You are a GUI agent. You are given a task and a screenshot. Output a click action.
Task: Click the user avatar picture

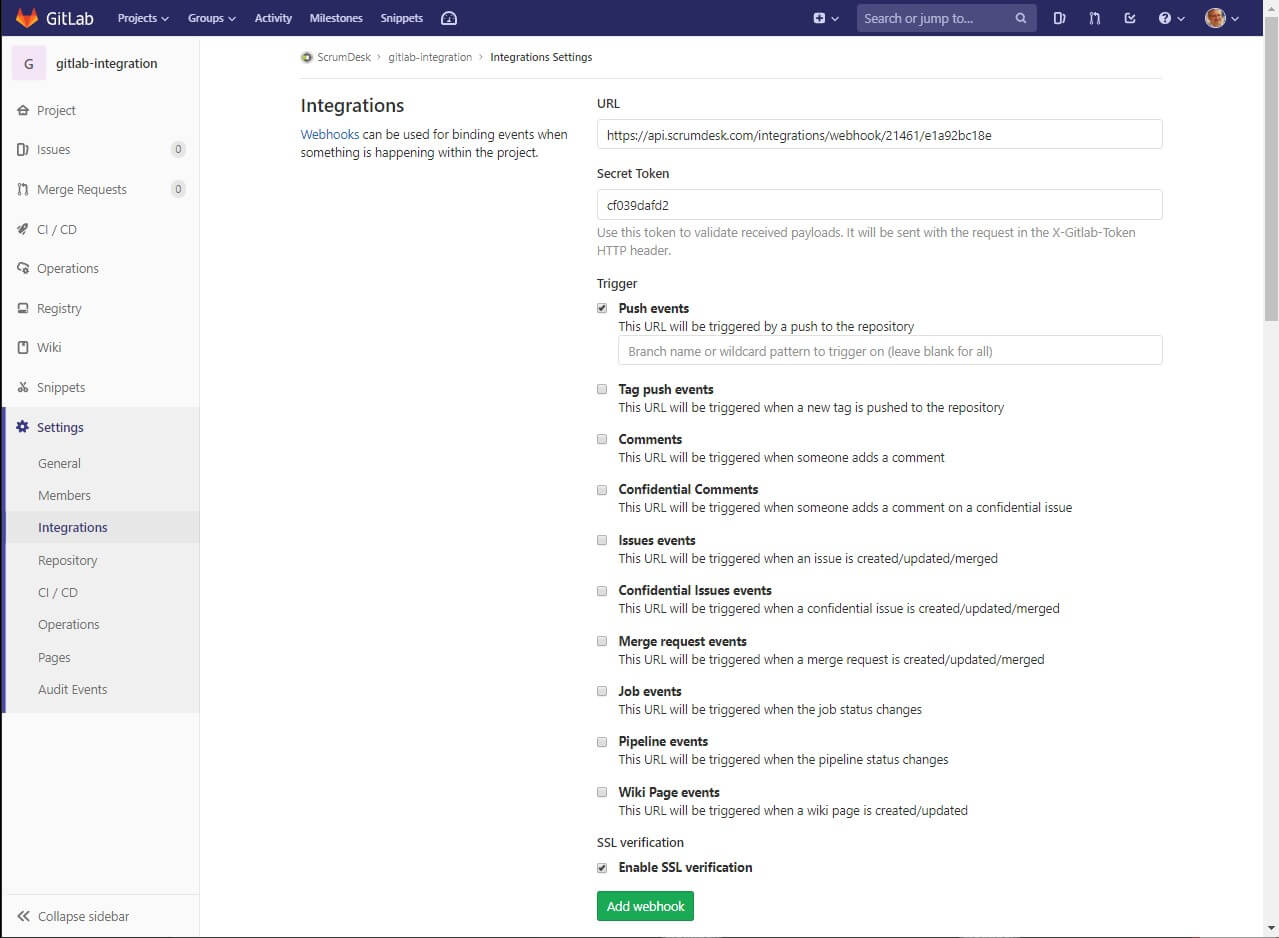click(x=1215, y=18)
